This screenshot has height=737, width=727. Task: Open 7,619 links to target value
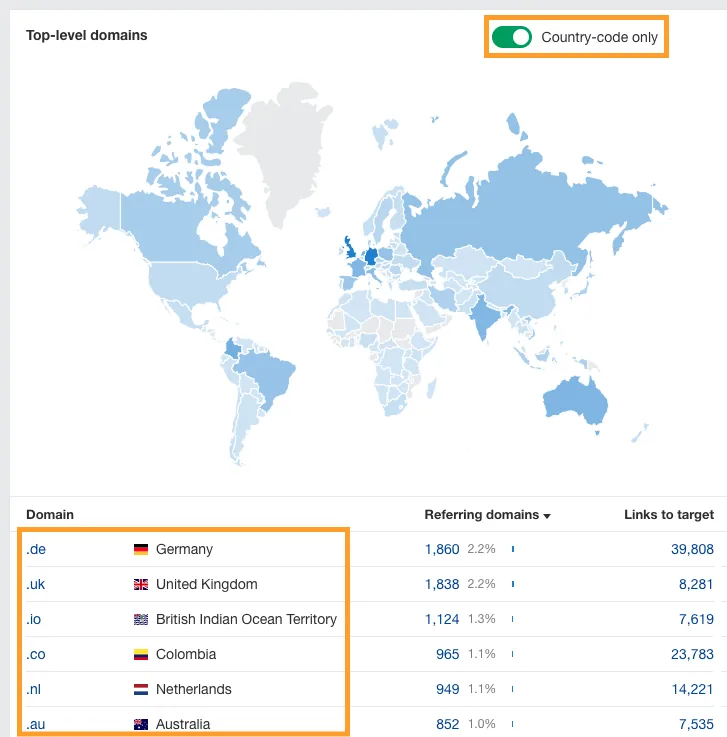[x=696, y=619]
